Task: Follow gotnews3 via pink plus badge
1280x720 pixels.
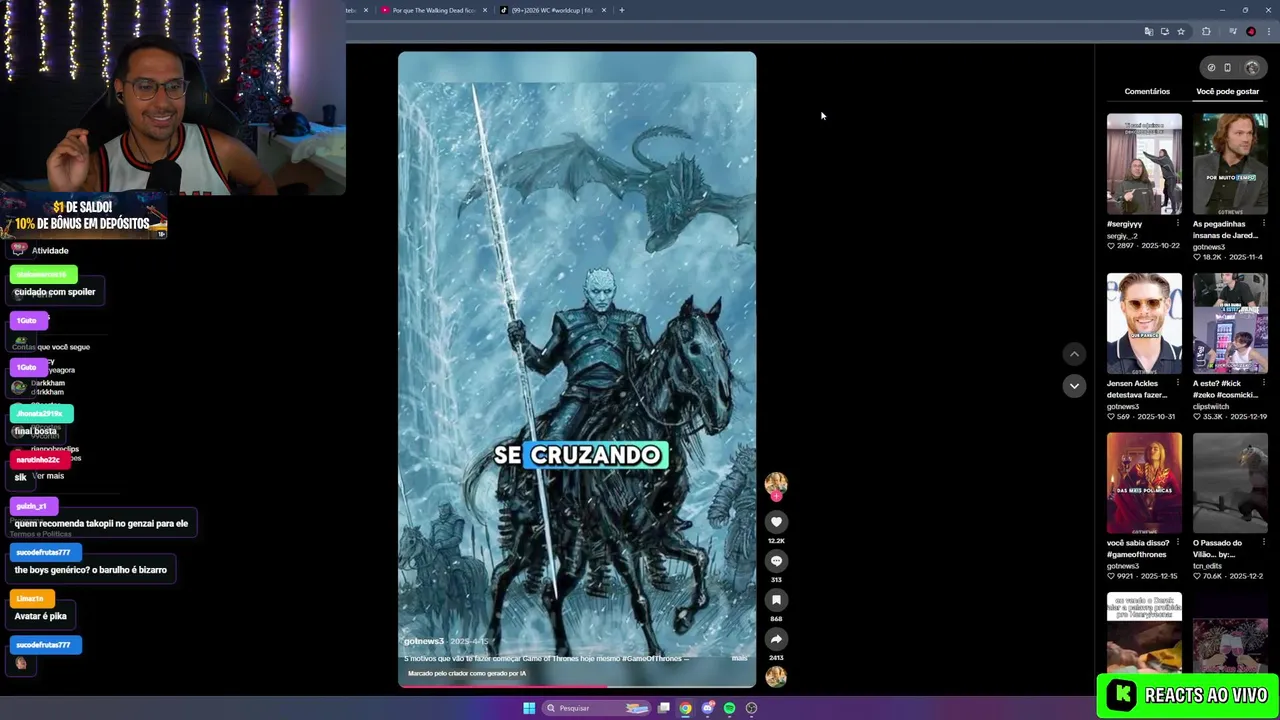Action: point(776,496)
